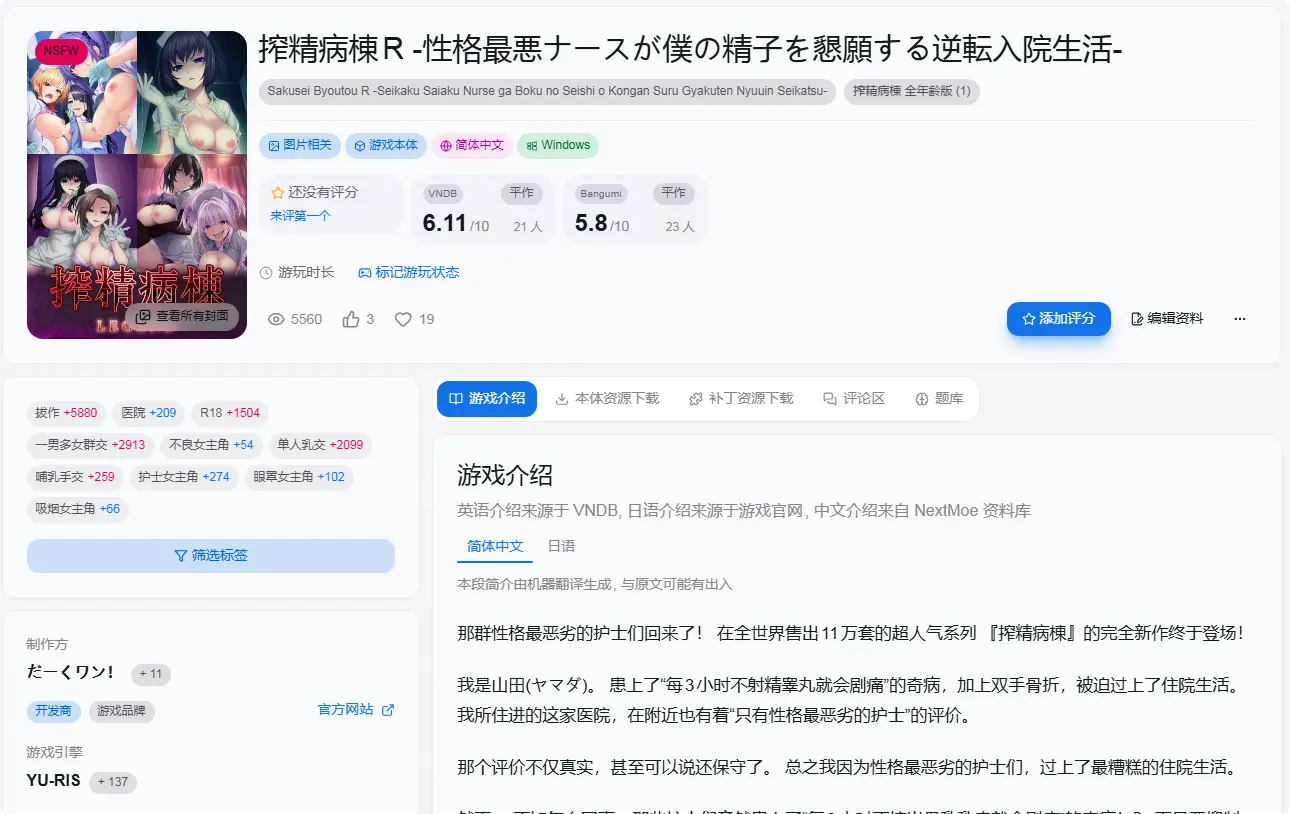Select the 简体中文 language chip
The width and height of the screenshot is (1290, 814).
(x=472, y=145)
